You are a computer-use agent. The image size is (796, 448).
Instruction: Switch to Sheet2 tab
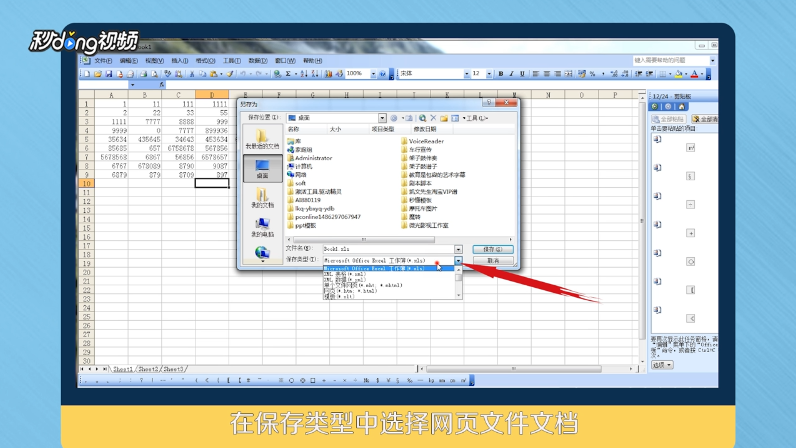point(149,369)
